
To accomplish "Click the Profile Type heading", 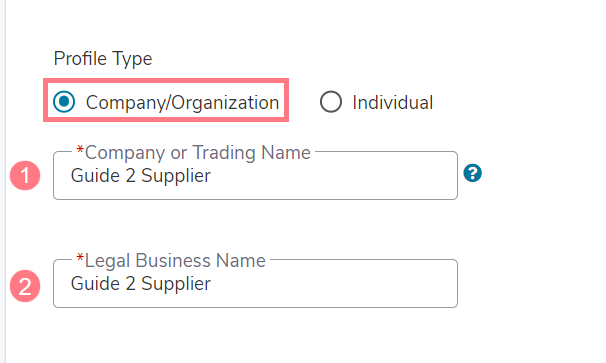I will pyautogui.click(x=103, y=59).
